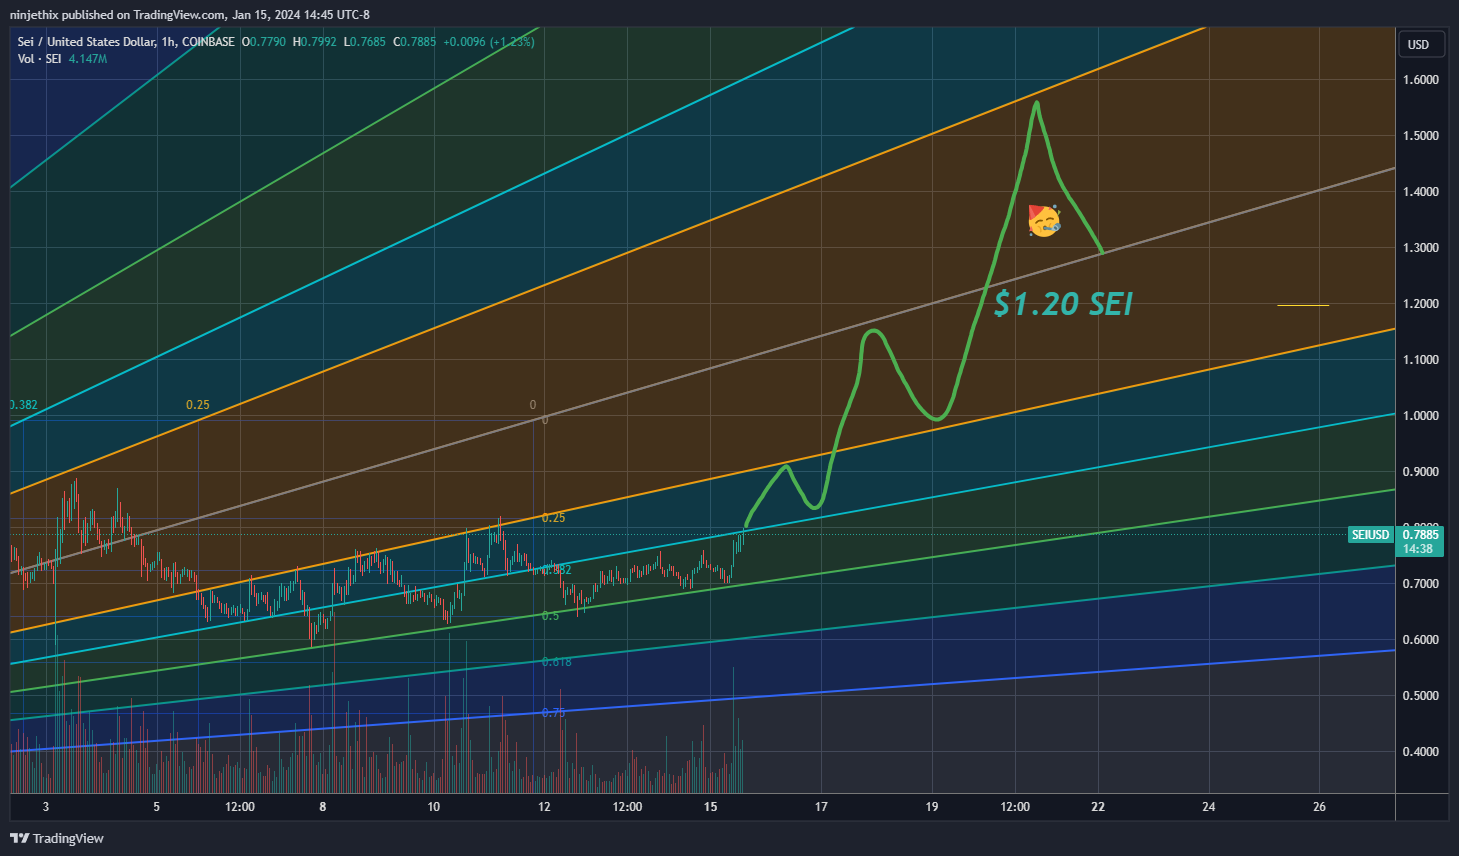Click the USD currency button
This screenshot has height=856, width=1459.
1419,44
